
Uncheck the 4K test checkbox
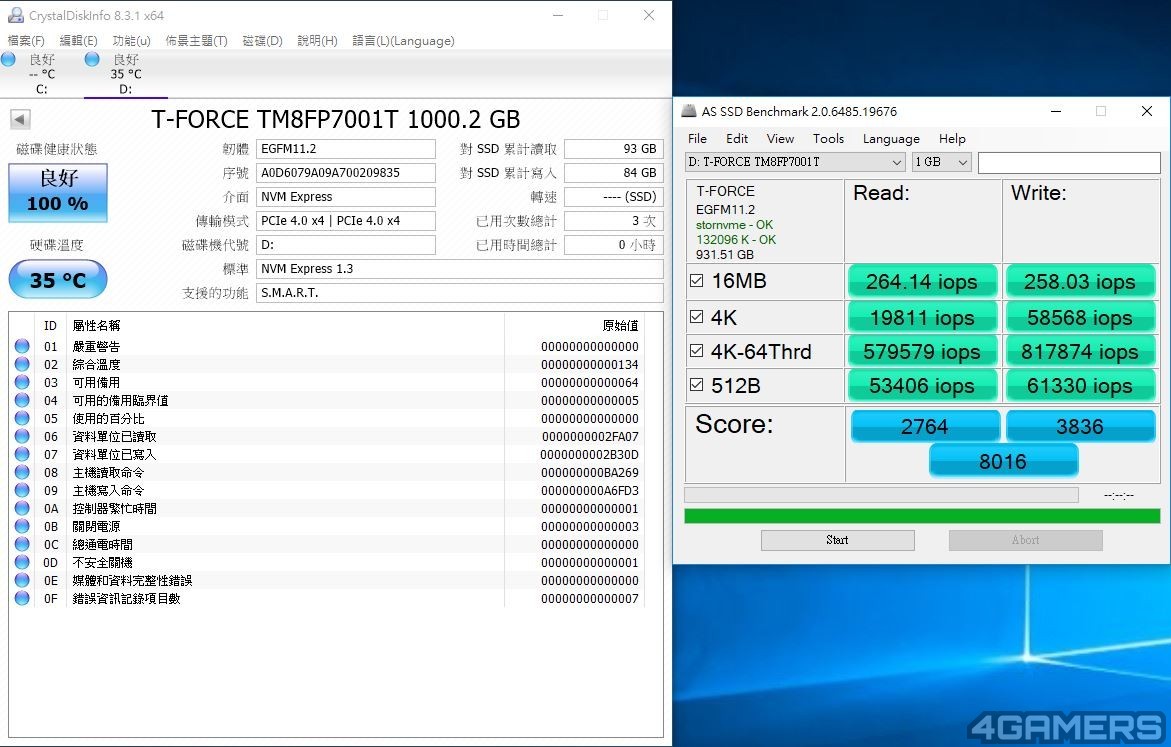coord(696,317)
